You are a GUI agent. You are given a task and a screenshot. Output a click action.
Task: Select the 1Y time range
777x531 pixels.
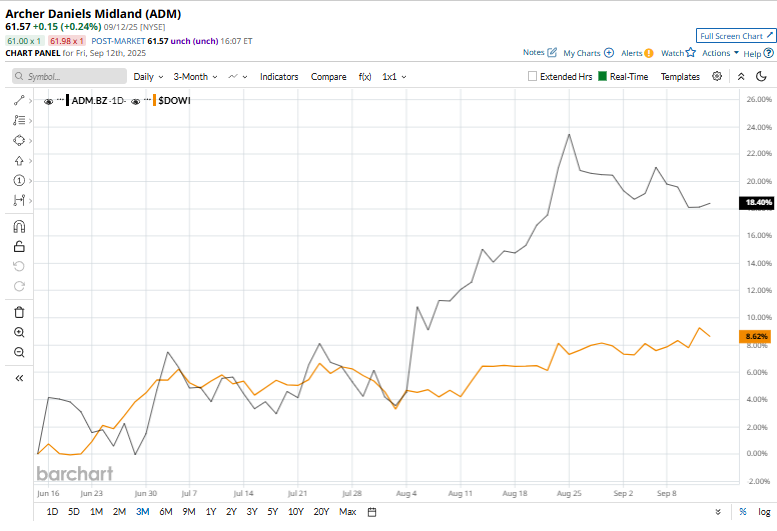click(211, 512)
